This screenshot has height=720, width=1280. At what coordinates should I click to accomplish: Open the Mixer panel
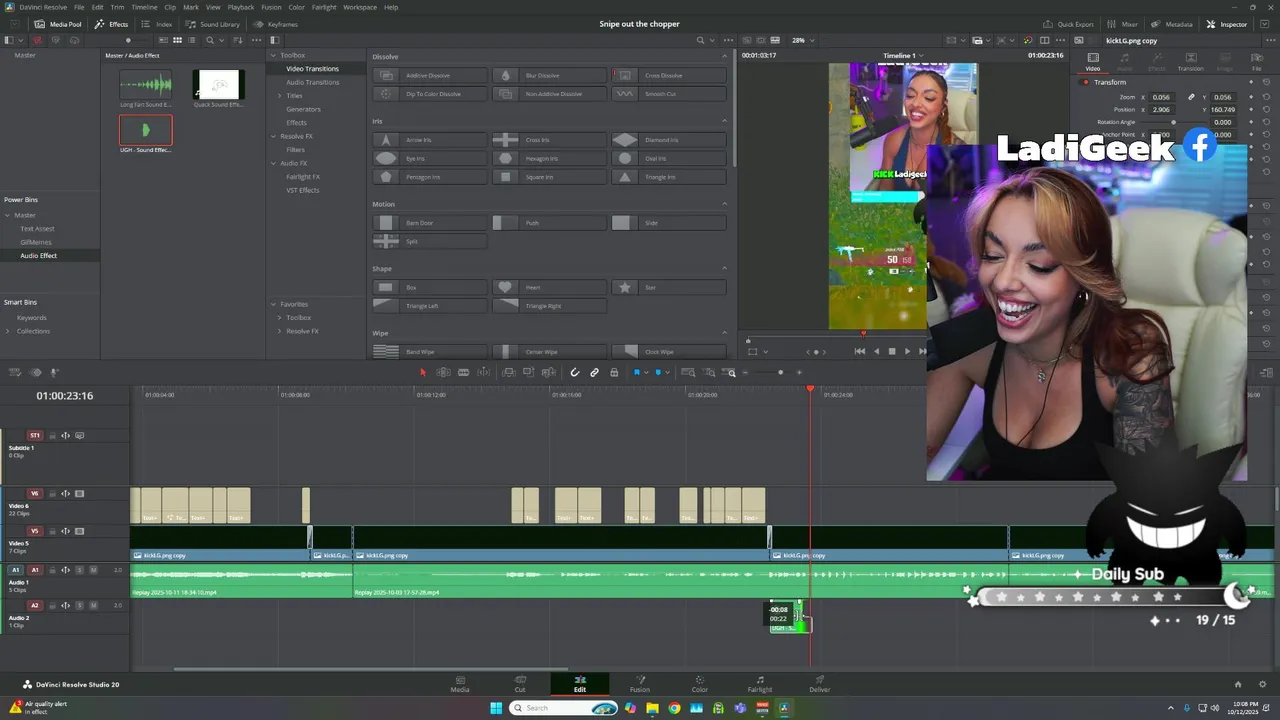(1123, 24)
